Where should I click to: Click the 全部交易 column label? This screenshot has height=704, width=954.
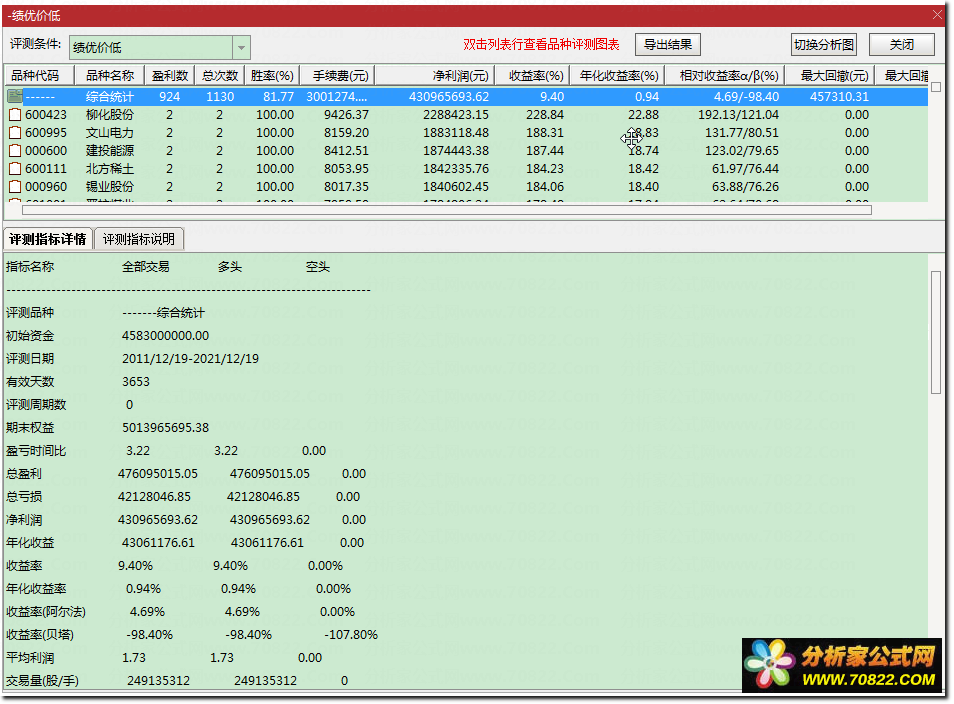(x=145, y=267)
